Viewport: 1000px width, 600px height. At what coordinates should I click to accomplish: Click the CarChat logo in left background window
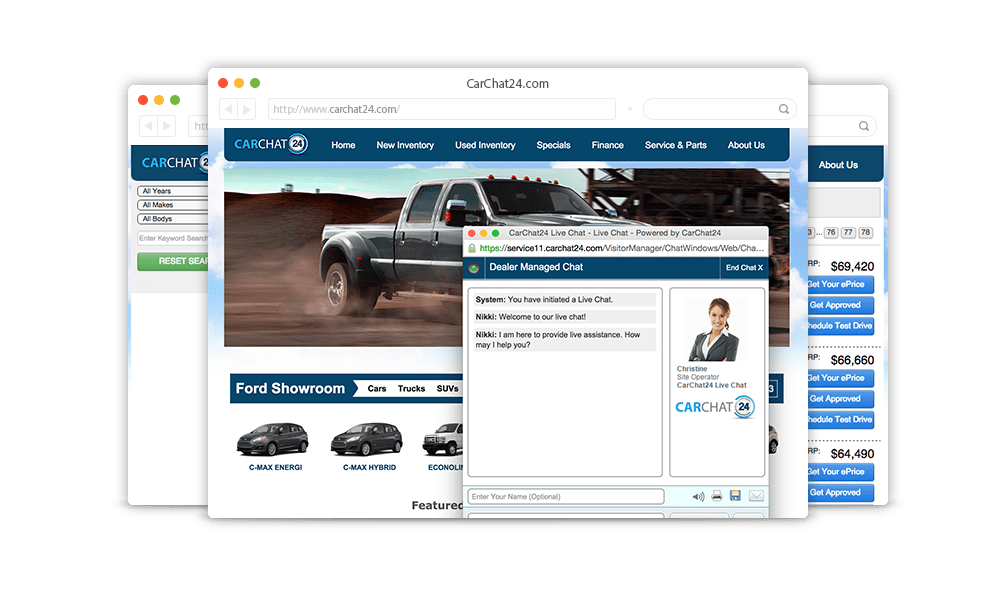point(175,163)
